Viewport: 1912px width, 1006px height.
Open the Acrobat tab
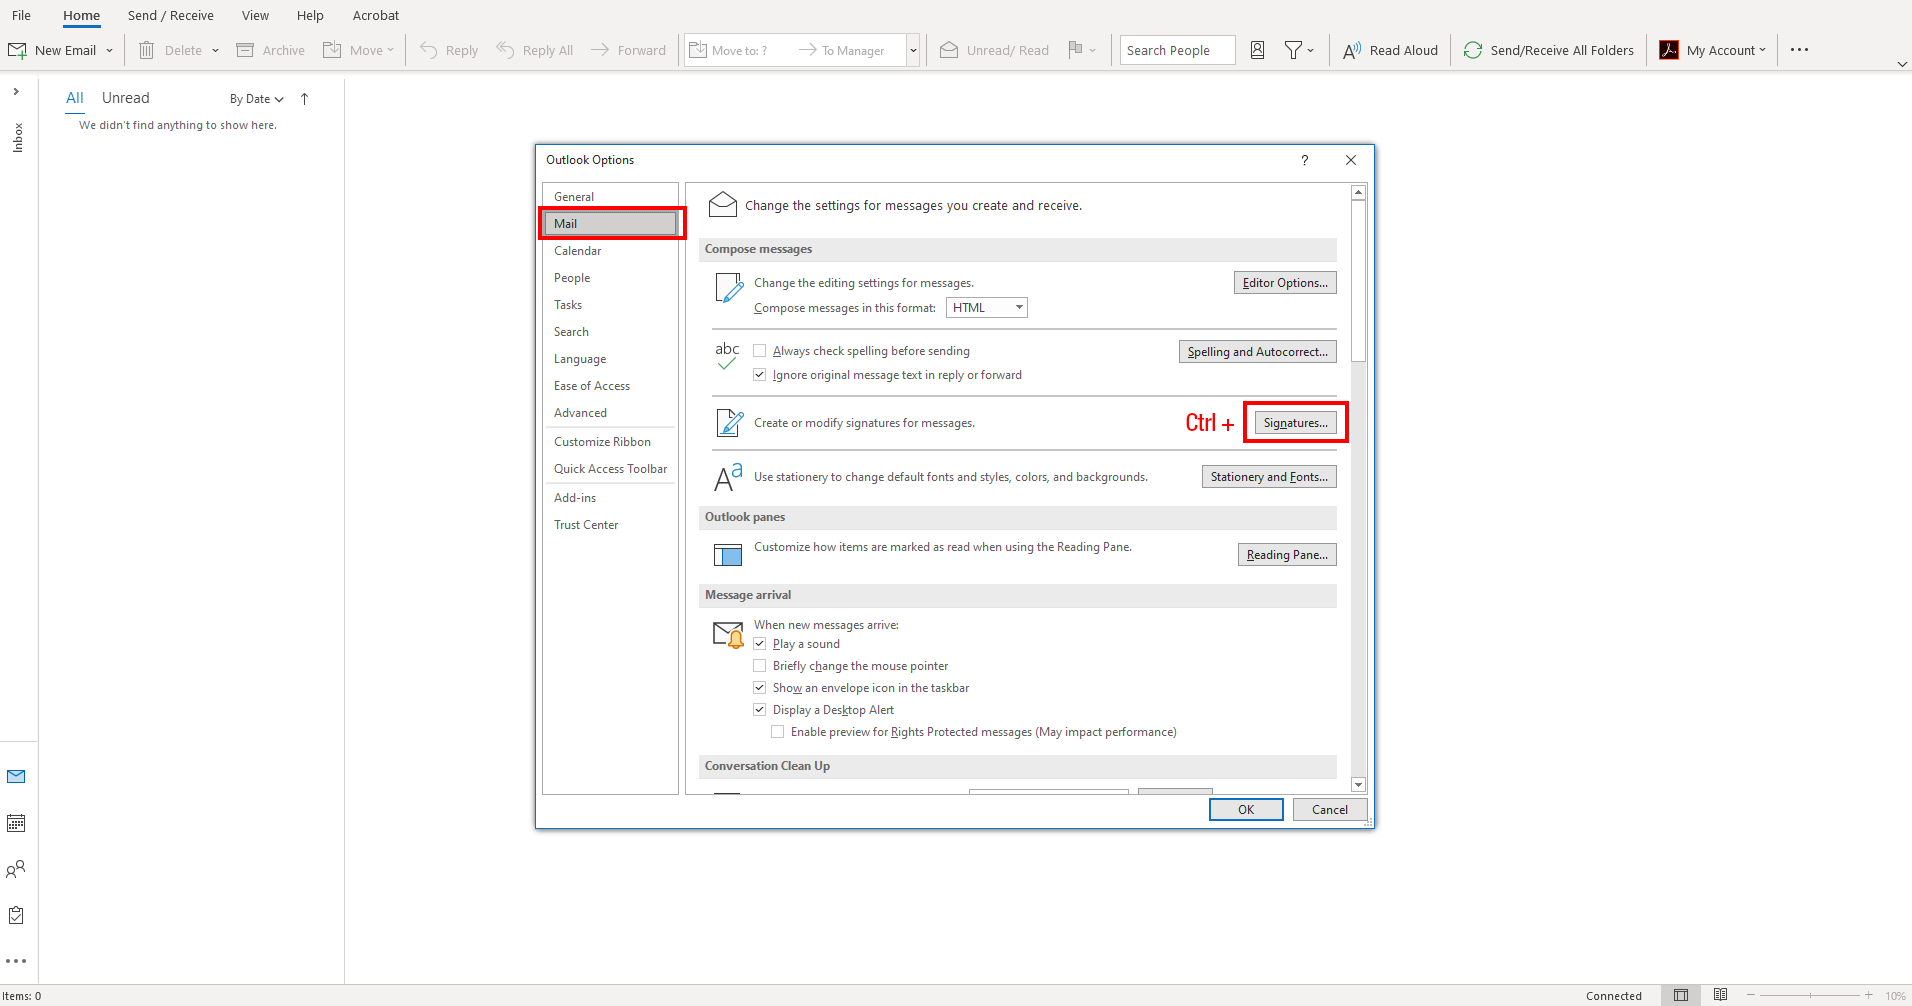(375, 15)
